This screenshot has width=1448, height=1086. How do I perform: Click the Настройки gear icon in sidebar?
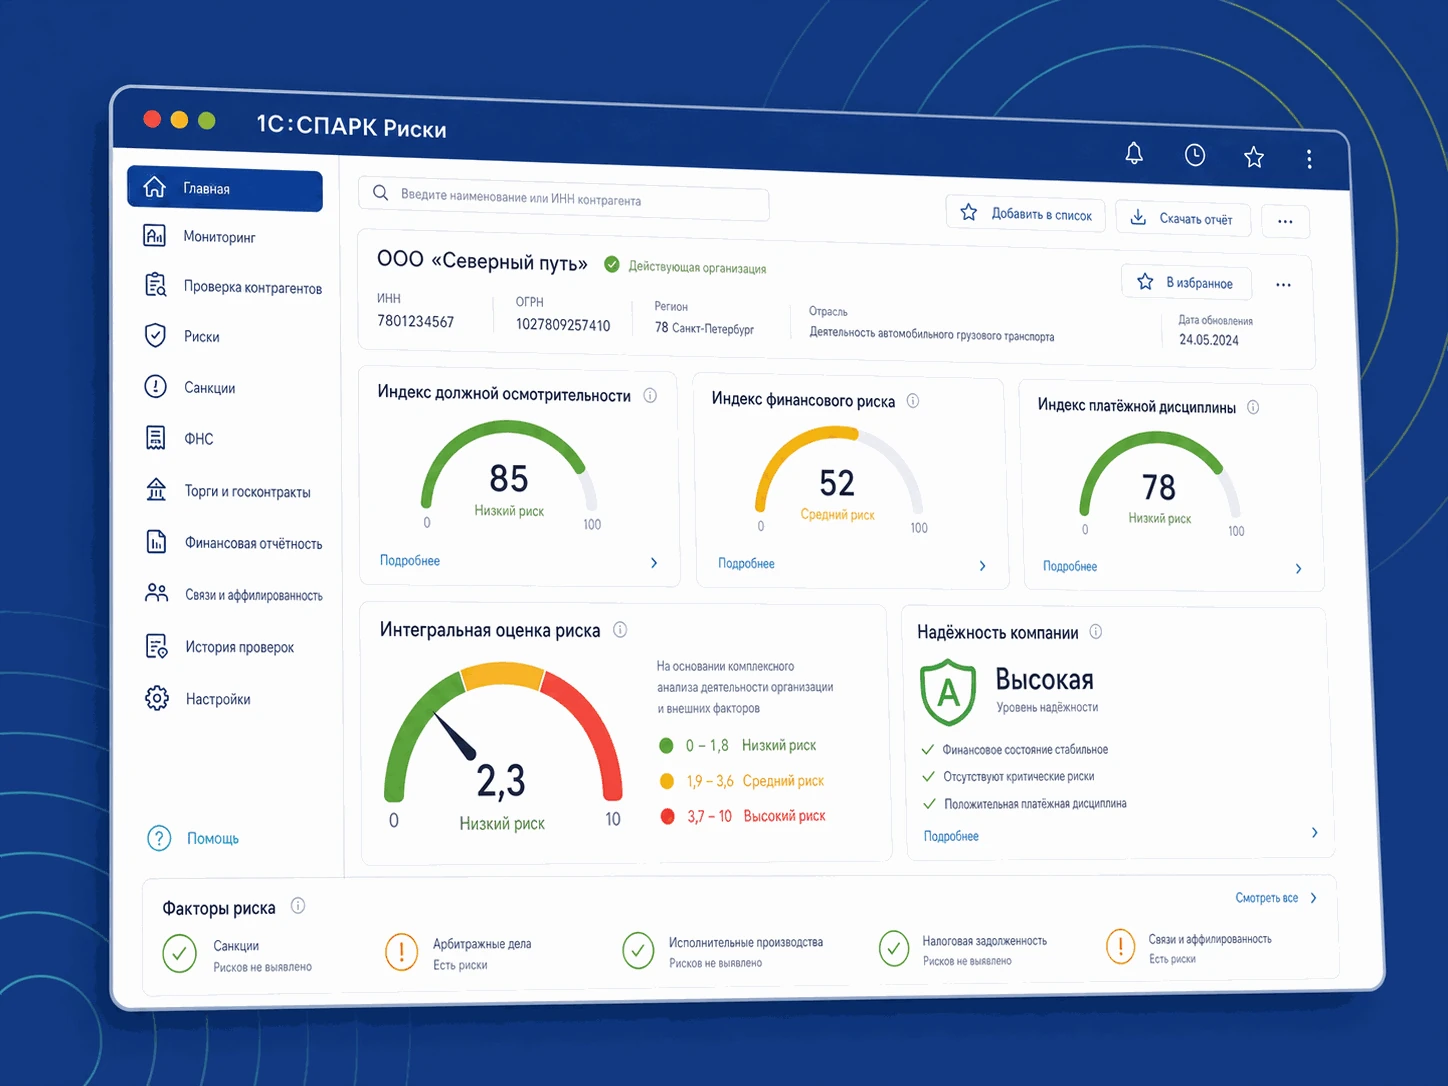157,698
